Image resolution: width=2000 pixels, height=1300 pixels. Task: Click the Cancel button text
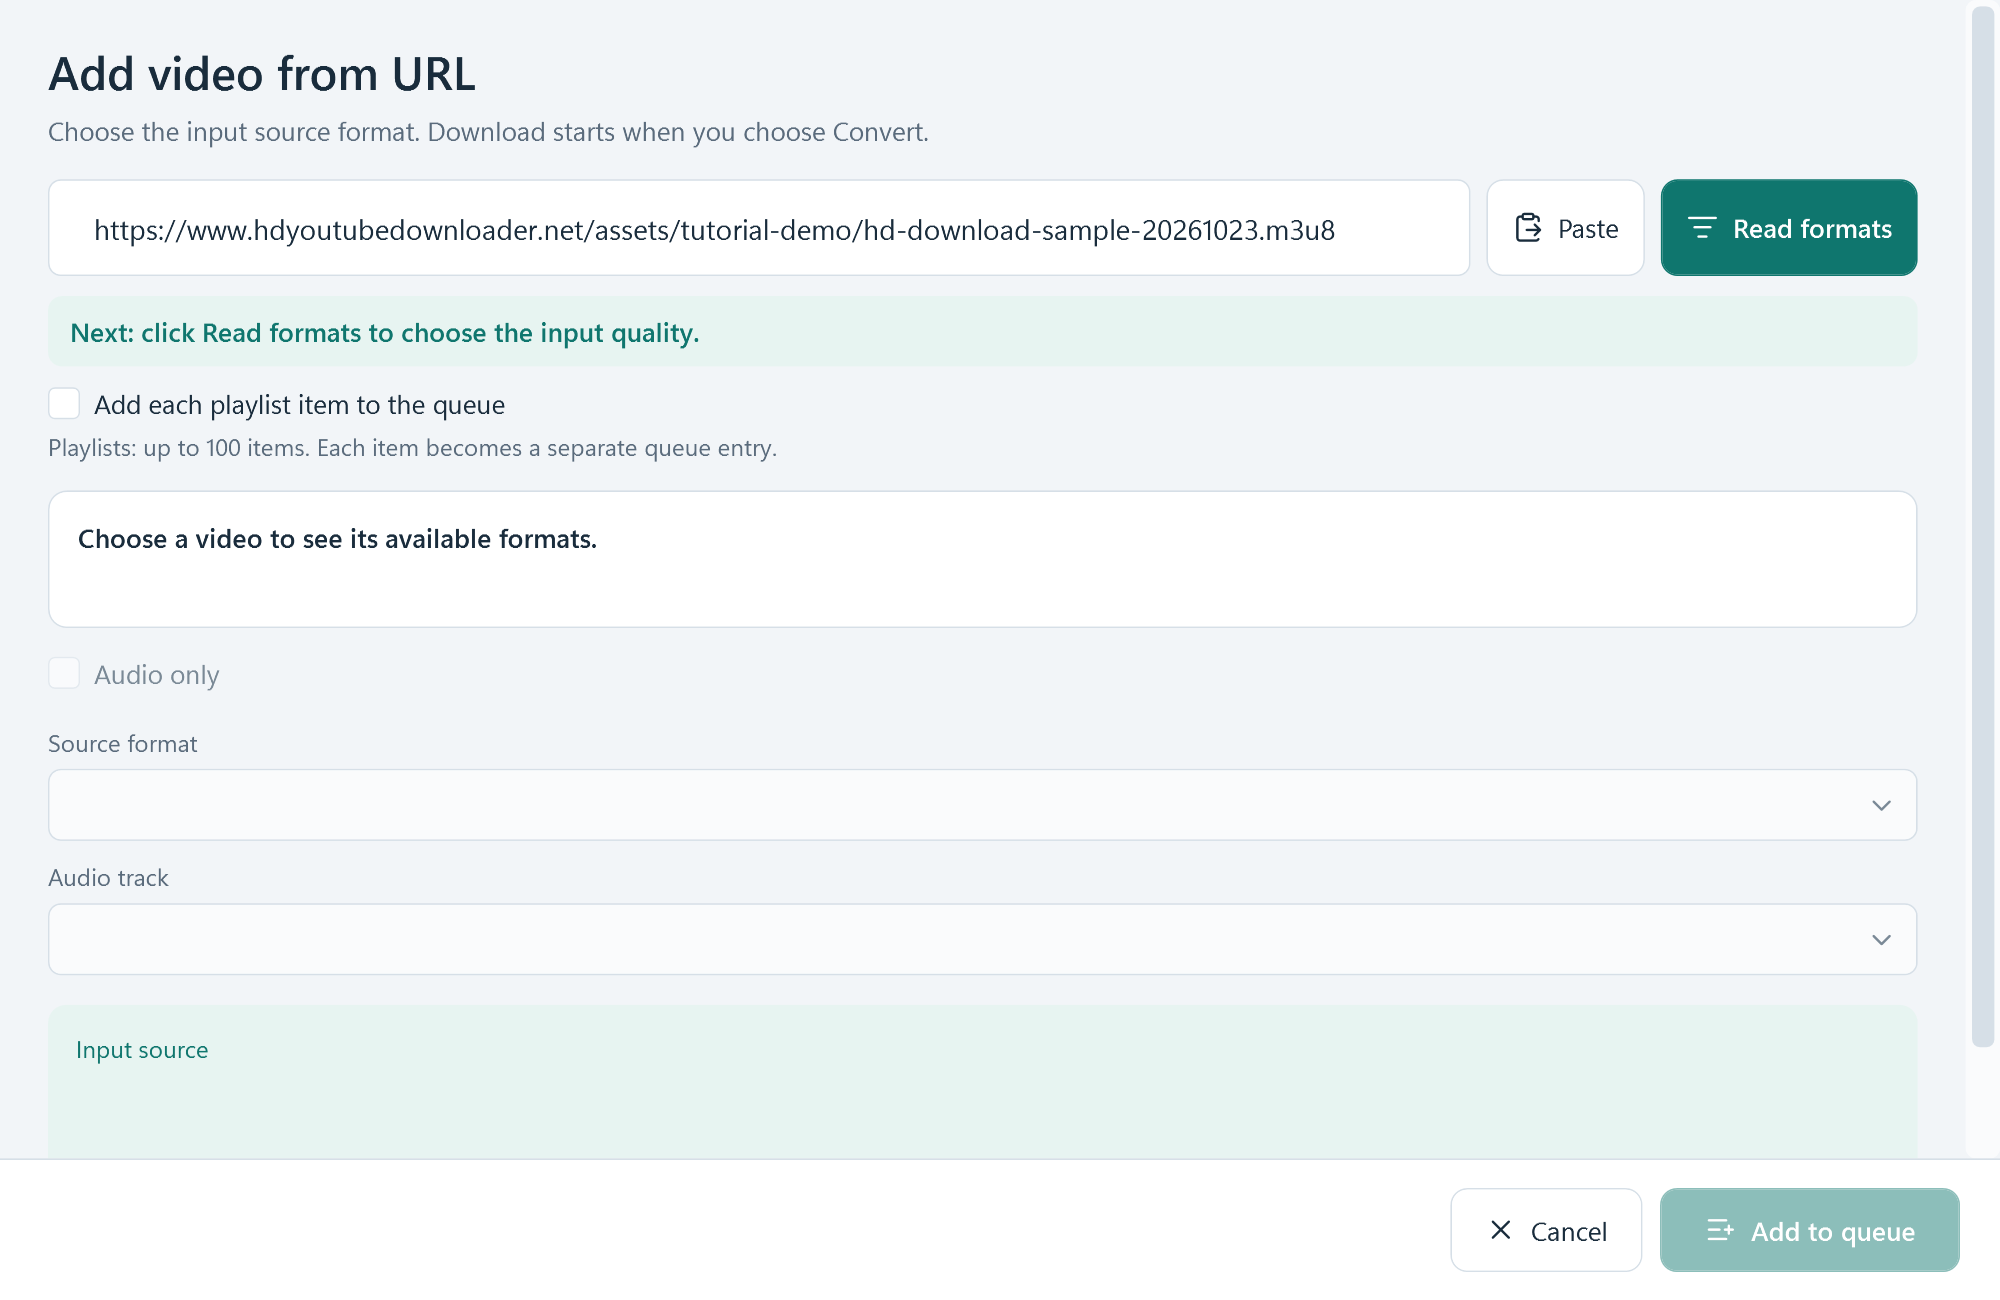coord(1569,1232)
